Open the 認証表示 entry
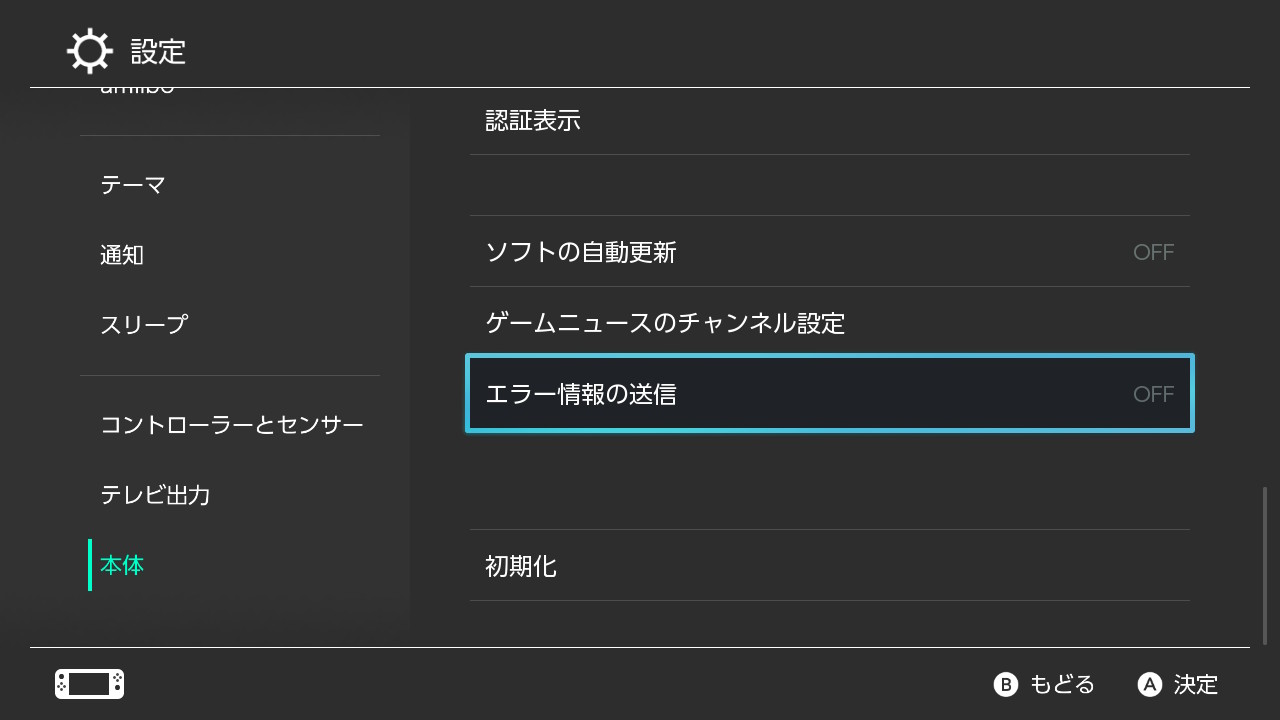This screenshot has height=720, width=1280. pyautogui.click(x=830, y=120)
